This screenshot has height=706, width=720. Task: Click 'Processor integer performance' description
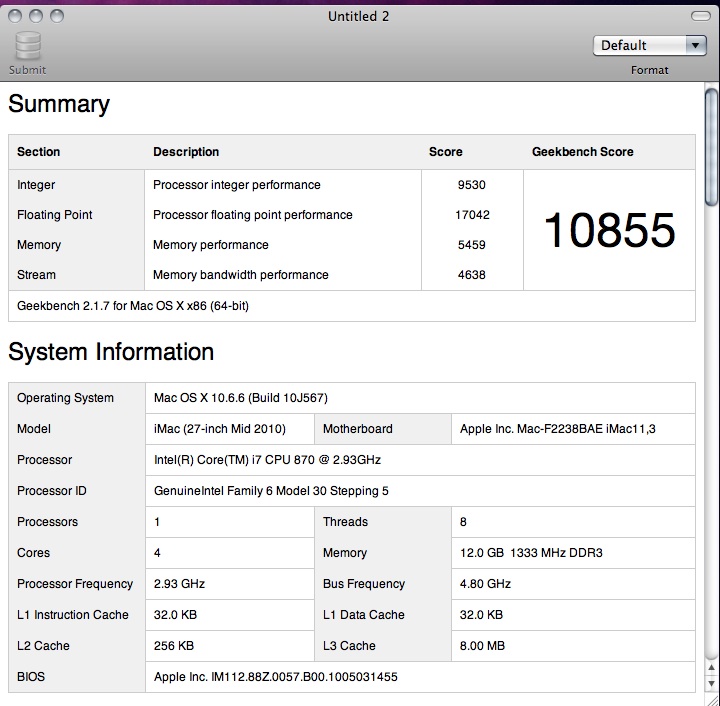[237, 185]
